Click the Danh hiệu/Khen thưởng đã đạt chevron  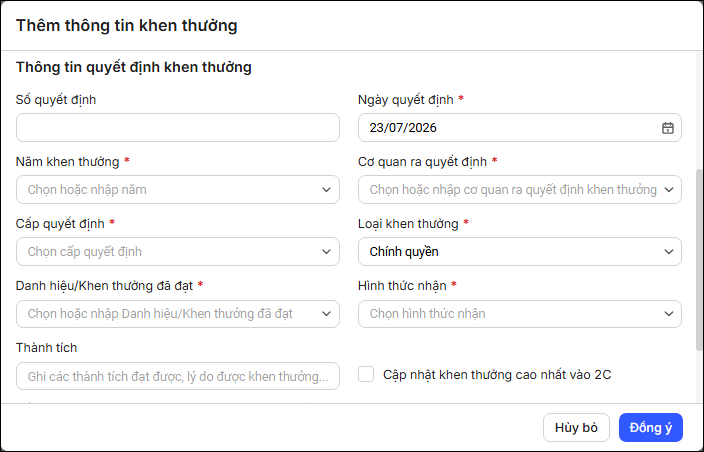[x=326, y=314]
